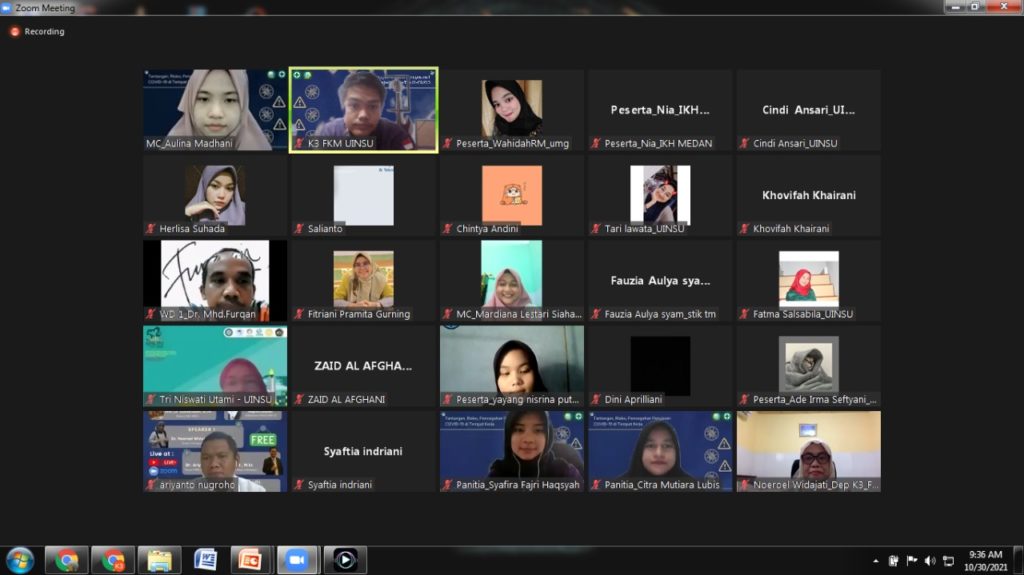The width and height of the screenshot is (1024, 575).
Task: Select ZAID AL AFGHANI participant tile
Action: [363, 365]
